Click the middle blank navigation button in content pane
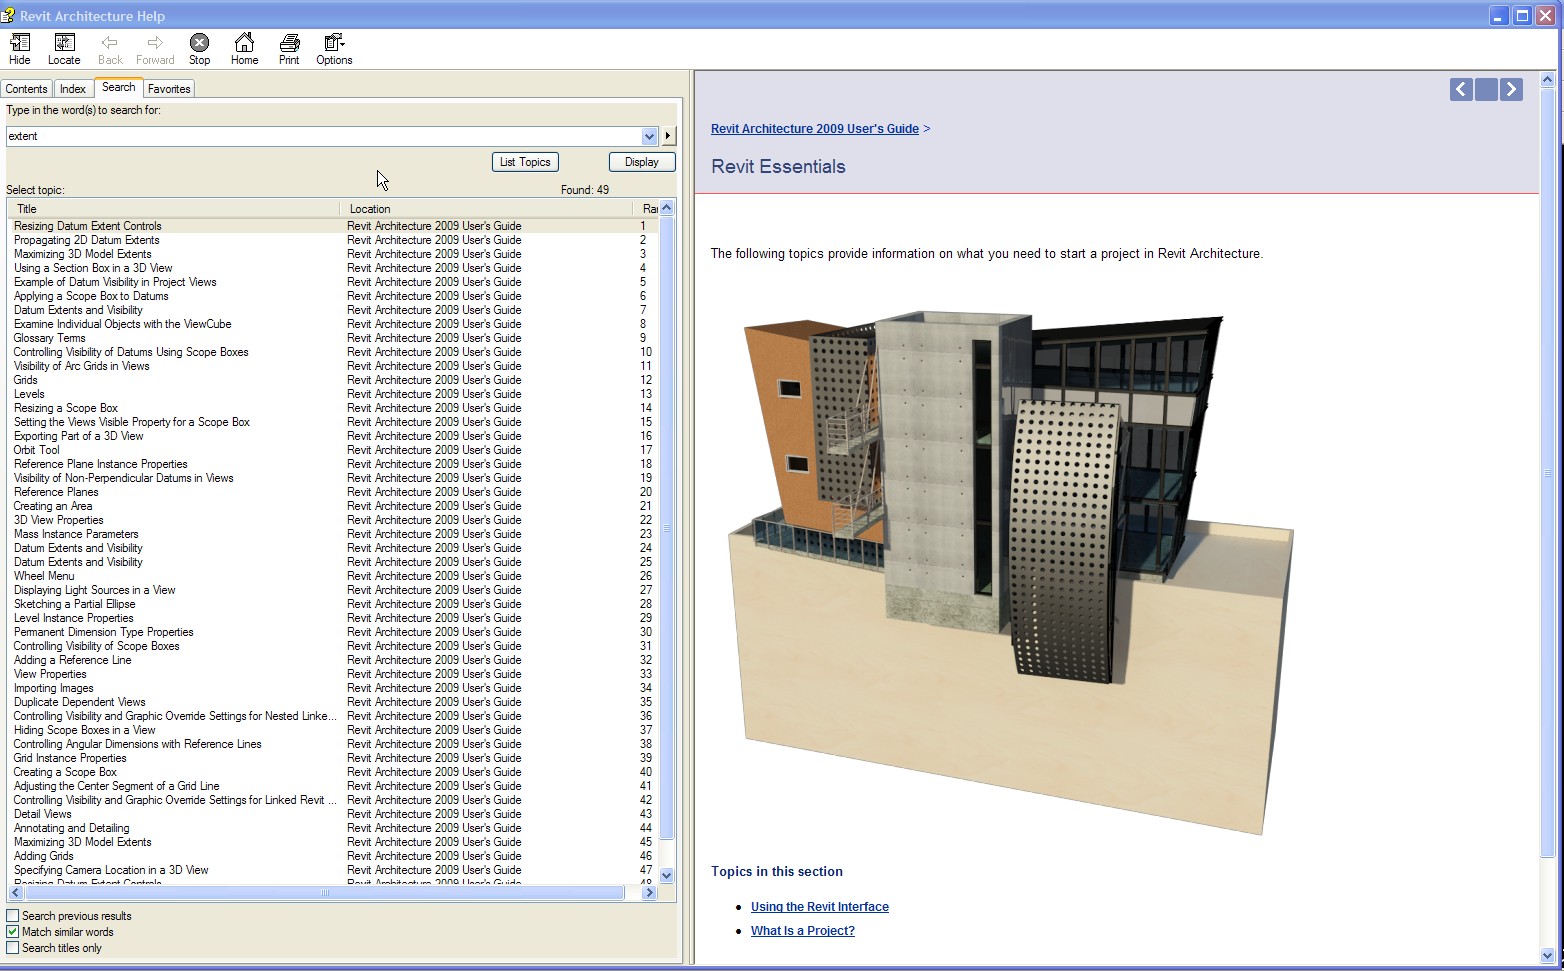 click(1486, 90)
